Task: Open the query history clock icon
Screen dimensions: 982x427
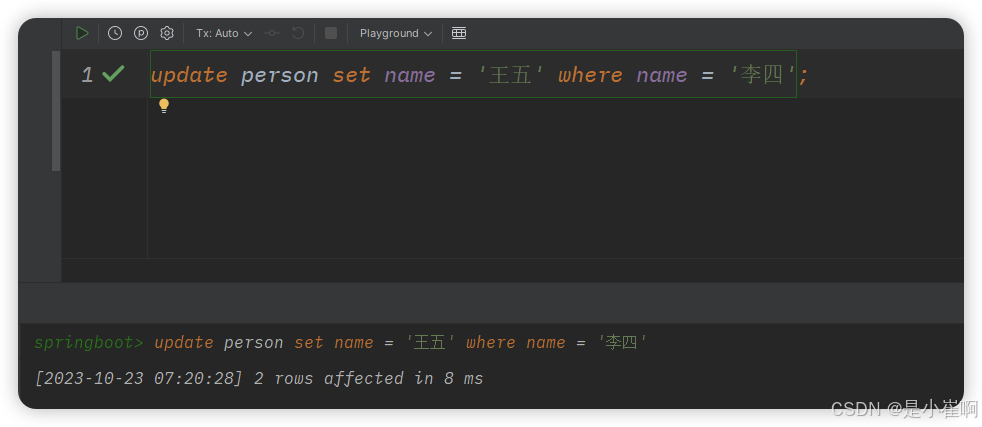Action: 115,33
